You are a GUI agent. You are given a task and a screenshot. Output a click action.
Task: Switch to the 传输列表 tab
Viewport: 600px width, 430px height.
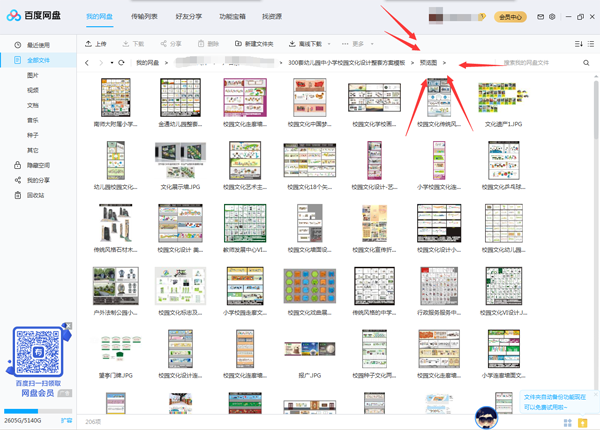[x=144, y=16]
